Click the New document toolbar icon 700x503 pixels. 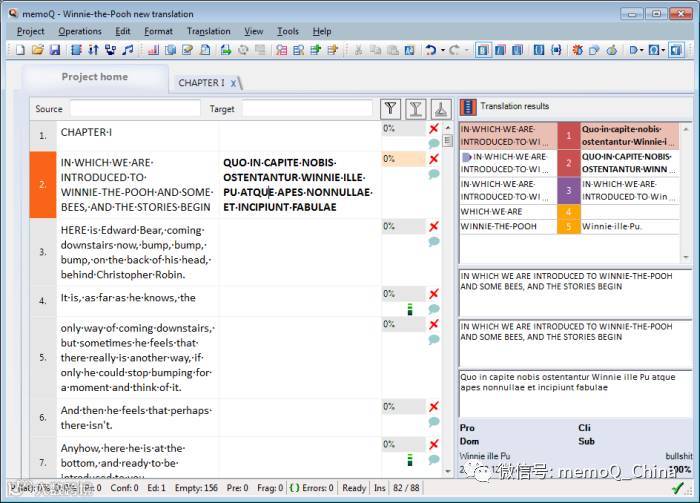point(20,50)
